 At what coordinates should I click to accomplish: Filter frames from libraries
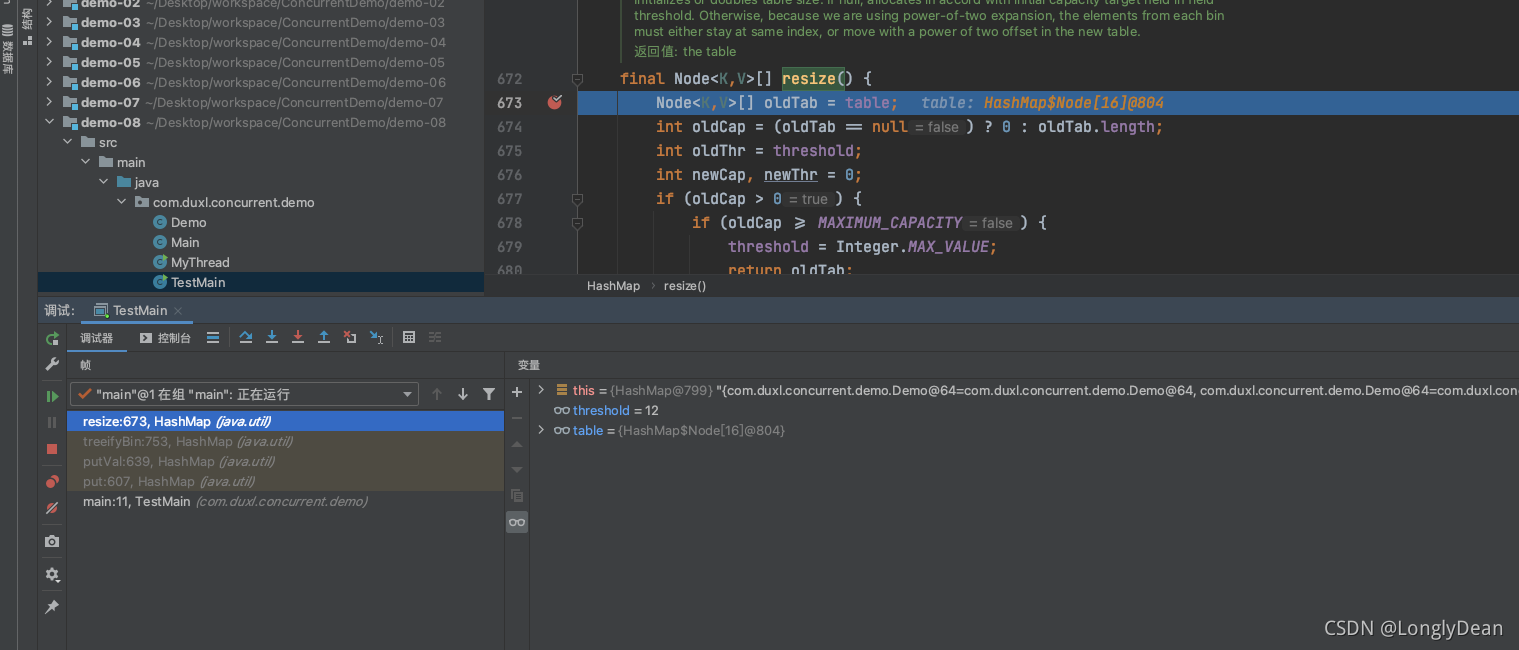[489, 394]
